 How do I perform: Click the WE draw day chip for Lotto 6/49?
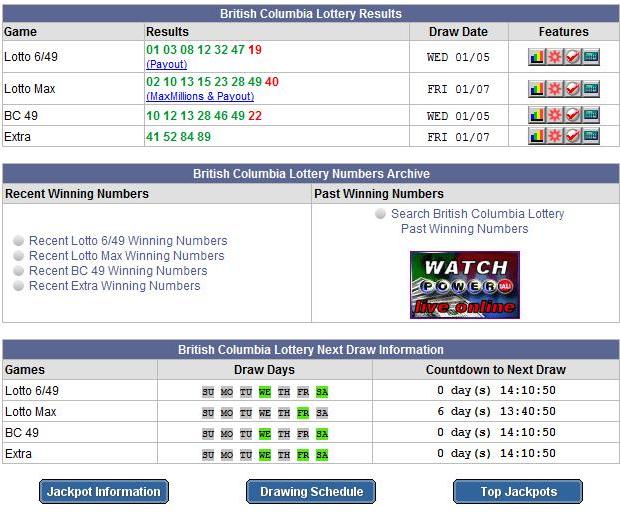pos(265,392)
